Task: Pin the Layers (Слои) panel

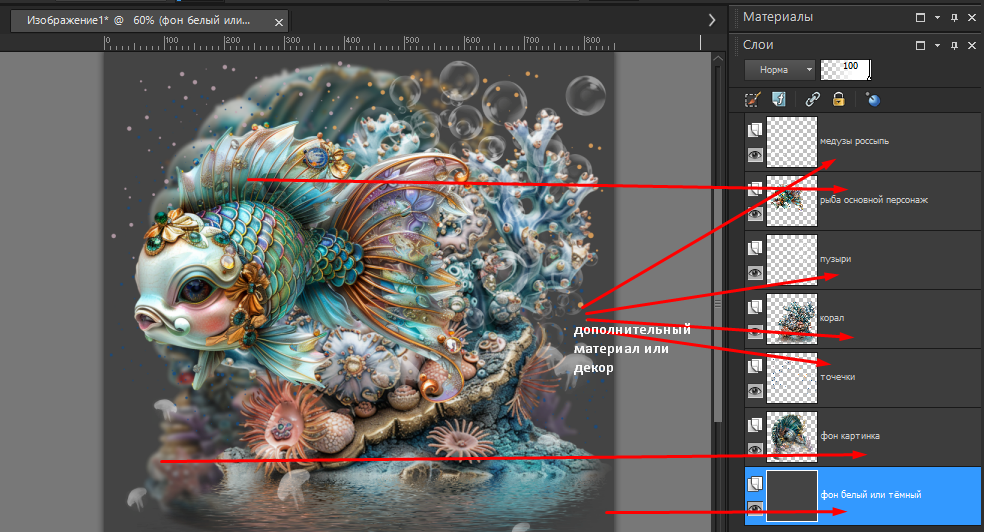Action: pos(955,45)
